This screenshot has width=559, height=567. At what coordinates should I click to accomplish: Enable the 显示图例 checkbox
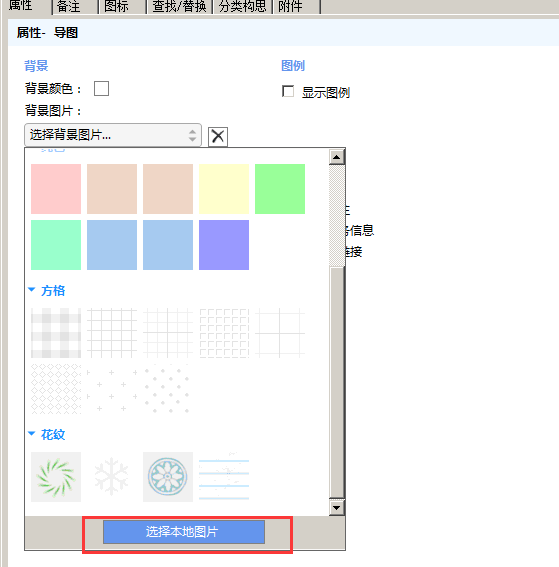[x=288, y=91]
